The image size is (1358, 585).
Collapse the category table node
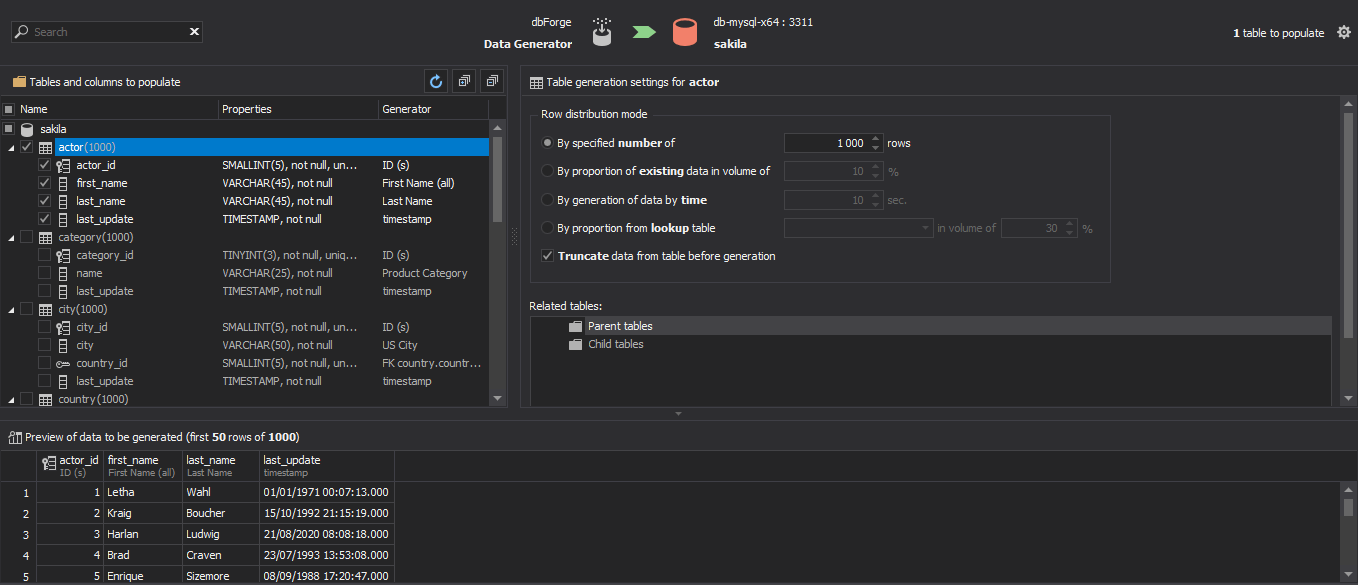pos(10,238)
